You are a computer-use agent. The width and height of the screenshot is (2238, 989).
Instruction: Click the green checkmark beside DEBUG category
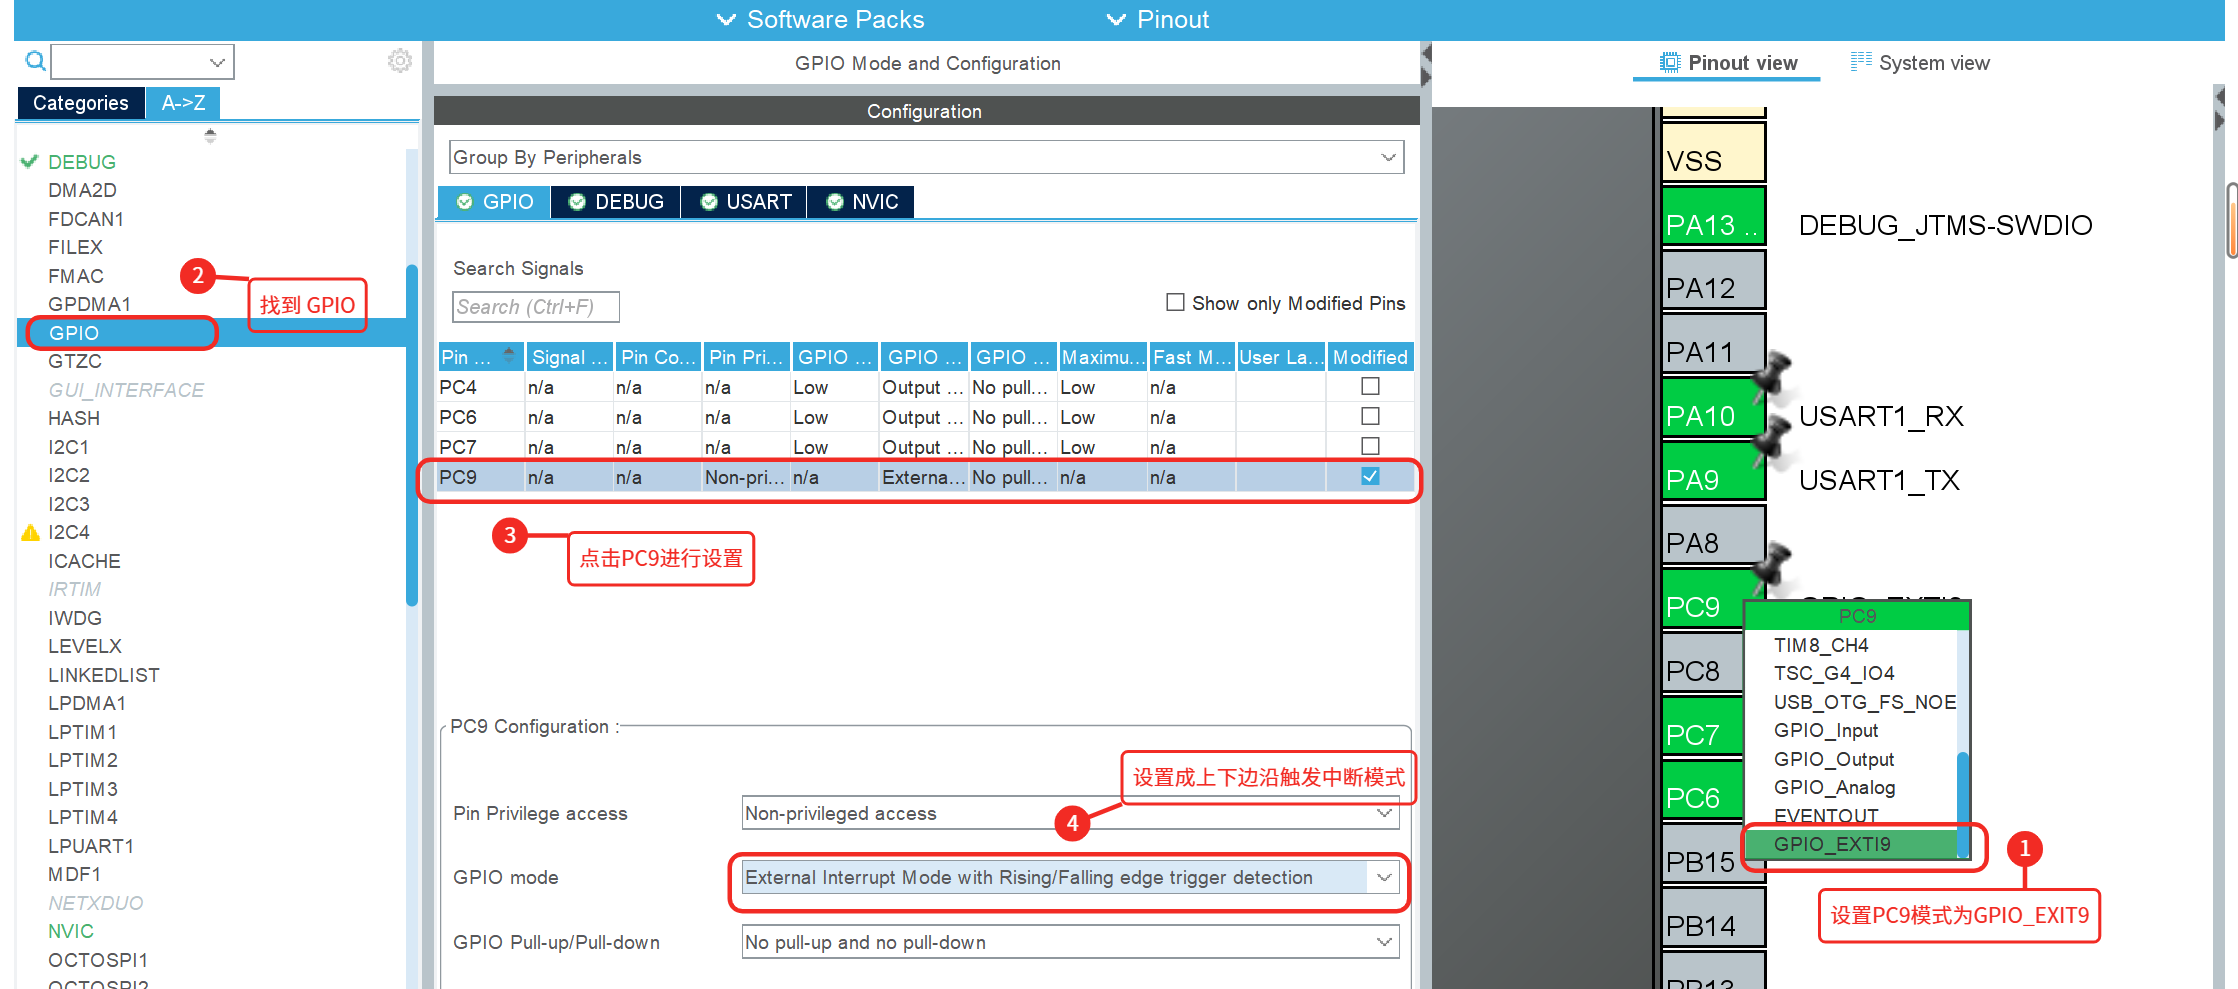(30, 161)
